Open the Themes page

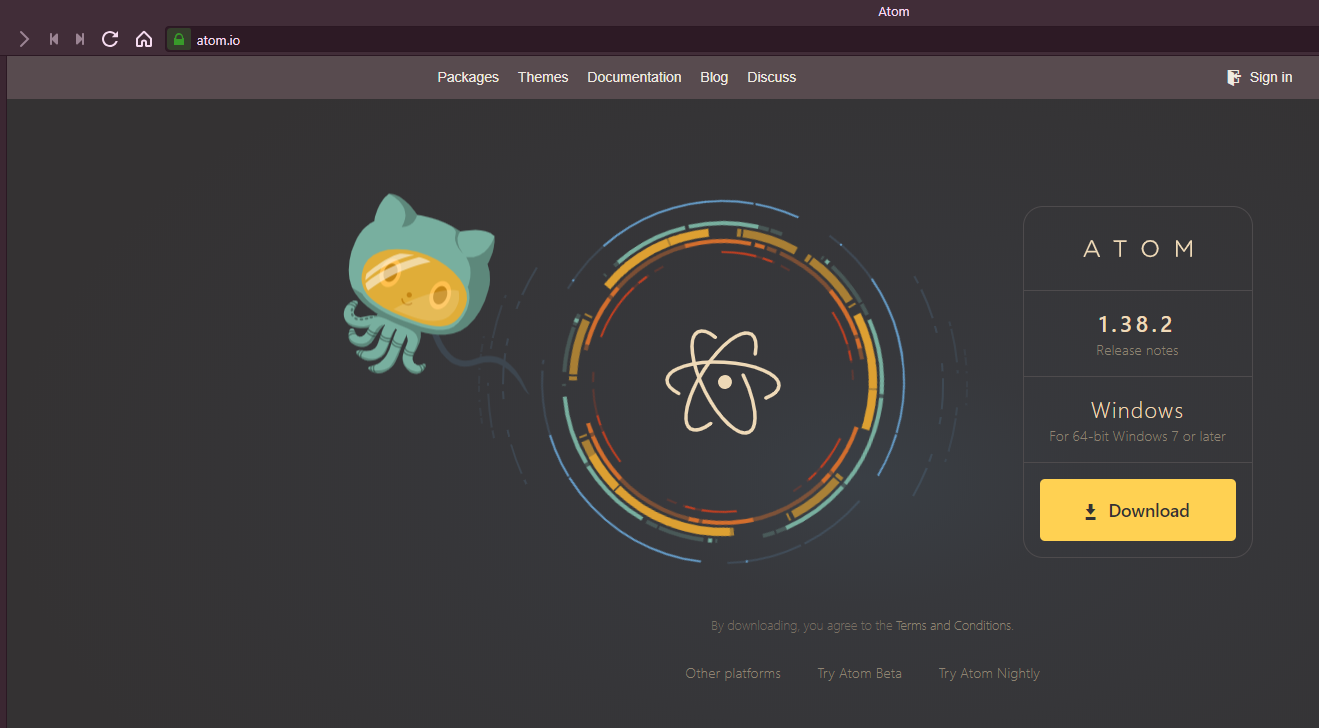(542, 77)
